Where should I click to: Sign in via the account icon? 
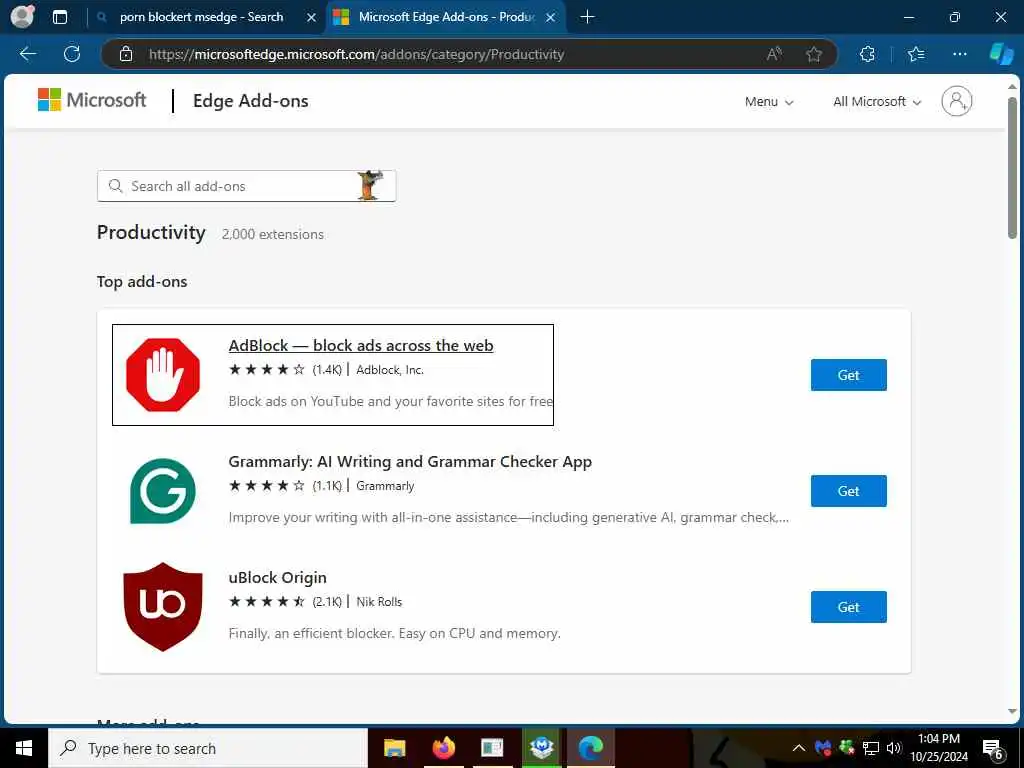957,101
